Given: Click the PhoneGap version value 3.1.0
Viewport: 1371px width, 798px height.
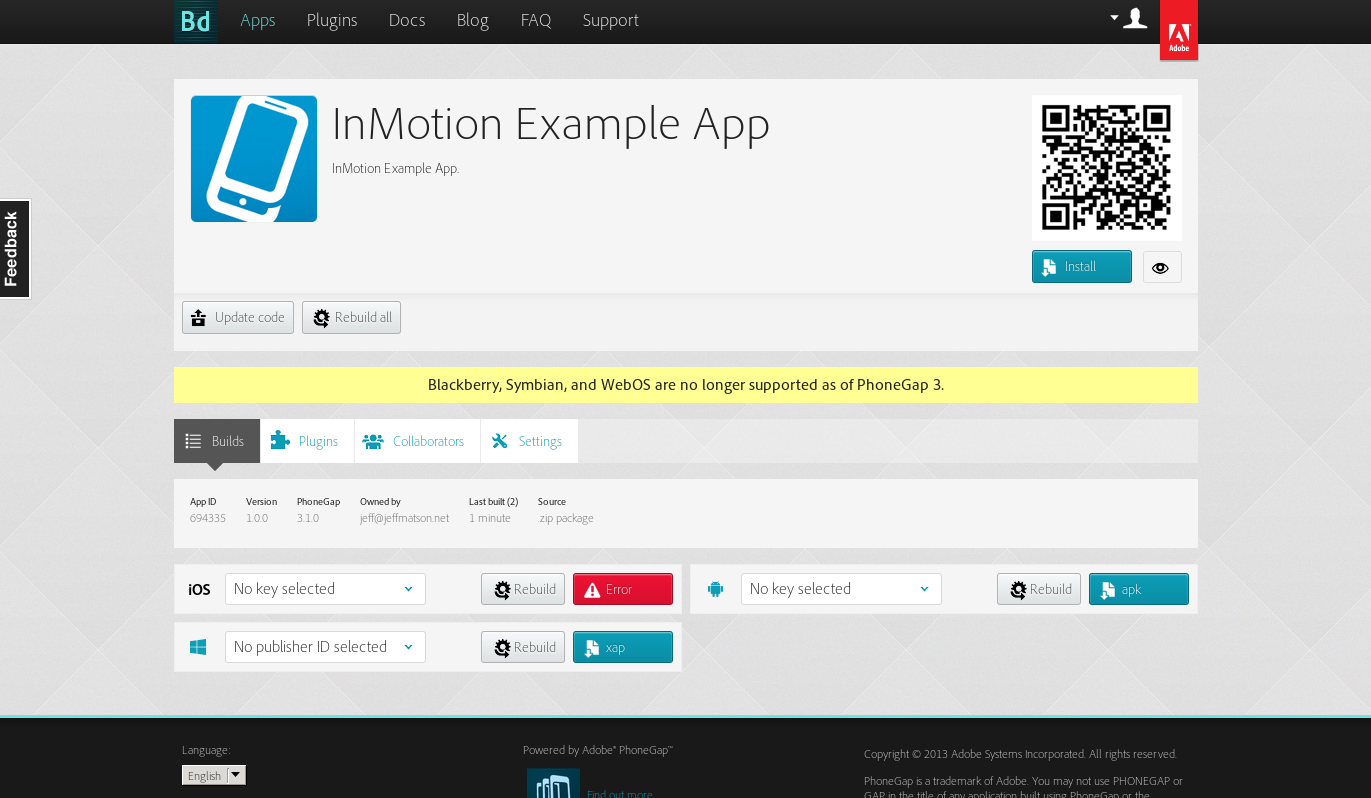Looking at the screenshot, I should [308, 518].
